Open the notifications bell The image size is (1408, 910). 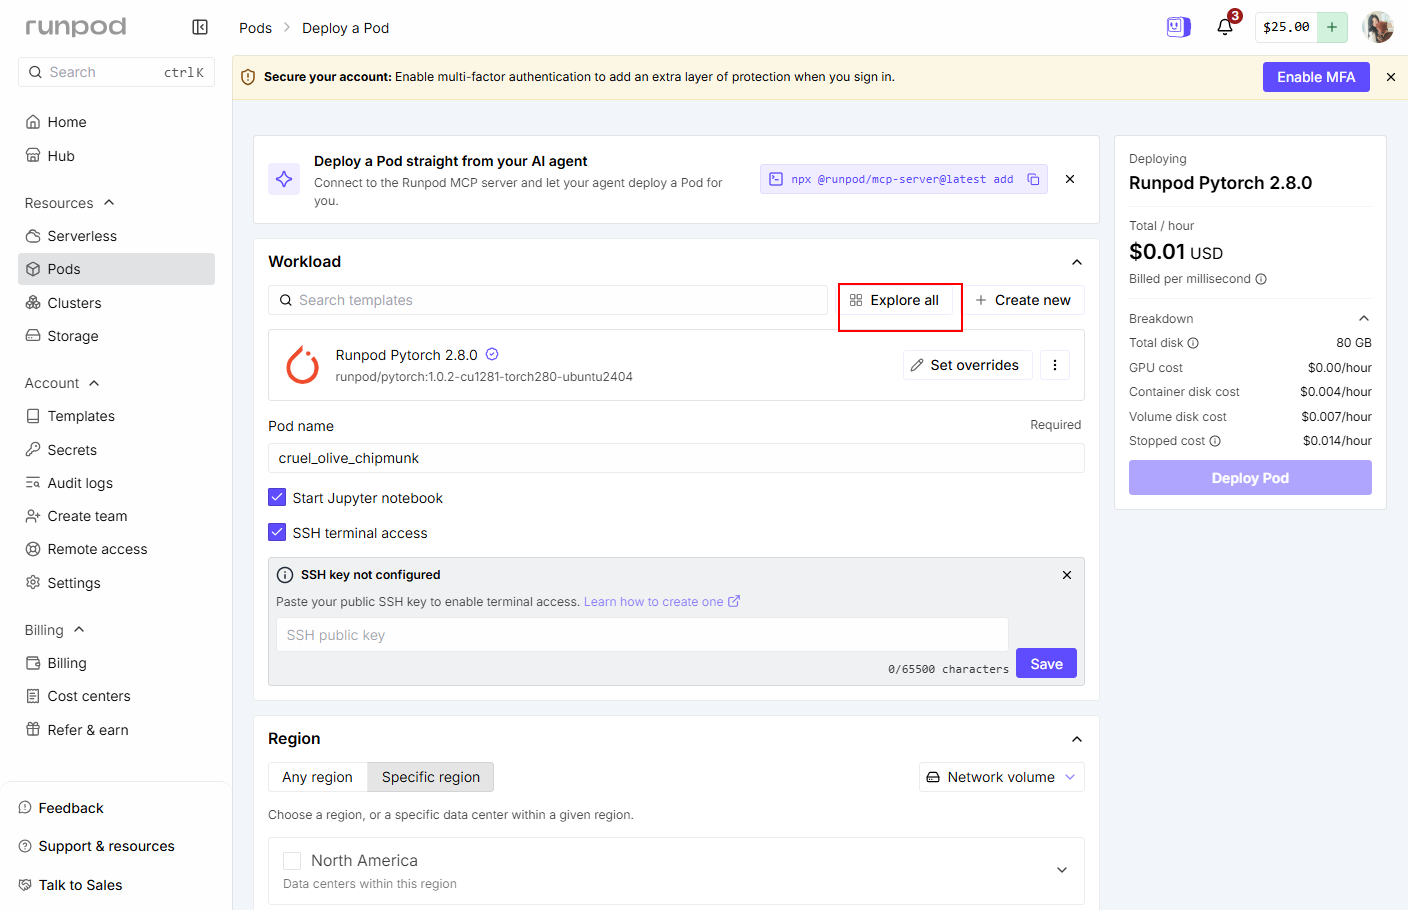[x=1225, y=27]
